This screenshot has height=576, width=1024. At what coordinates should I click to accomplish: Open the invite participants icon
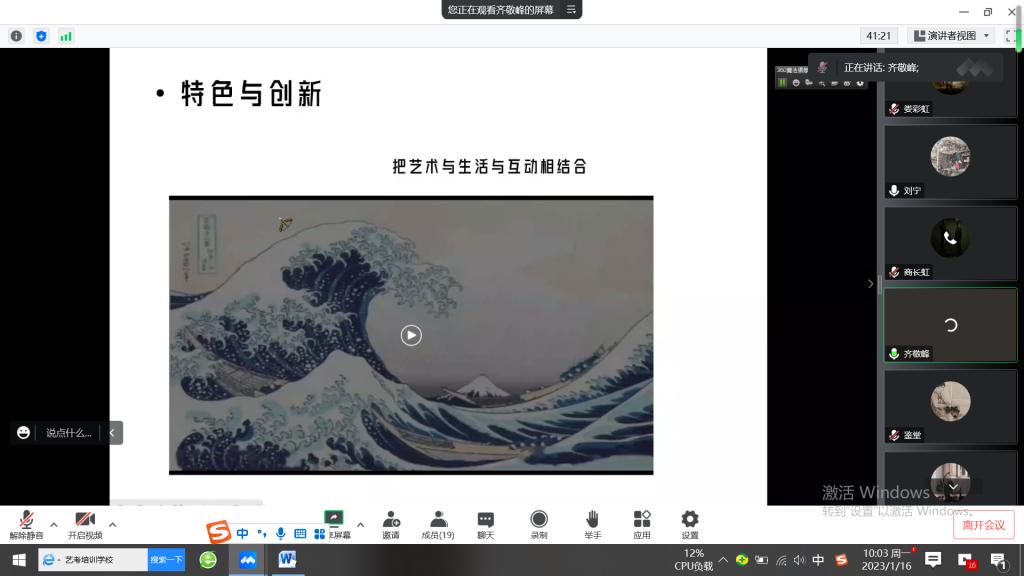click(390, 524)
